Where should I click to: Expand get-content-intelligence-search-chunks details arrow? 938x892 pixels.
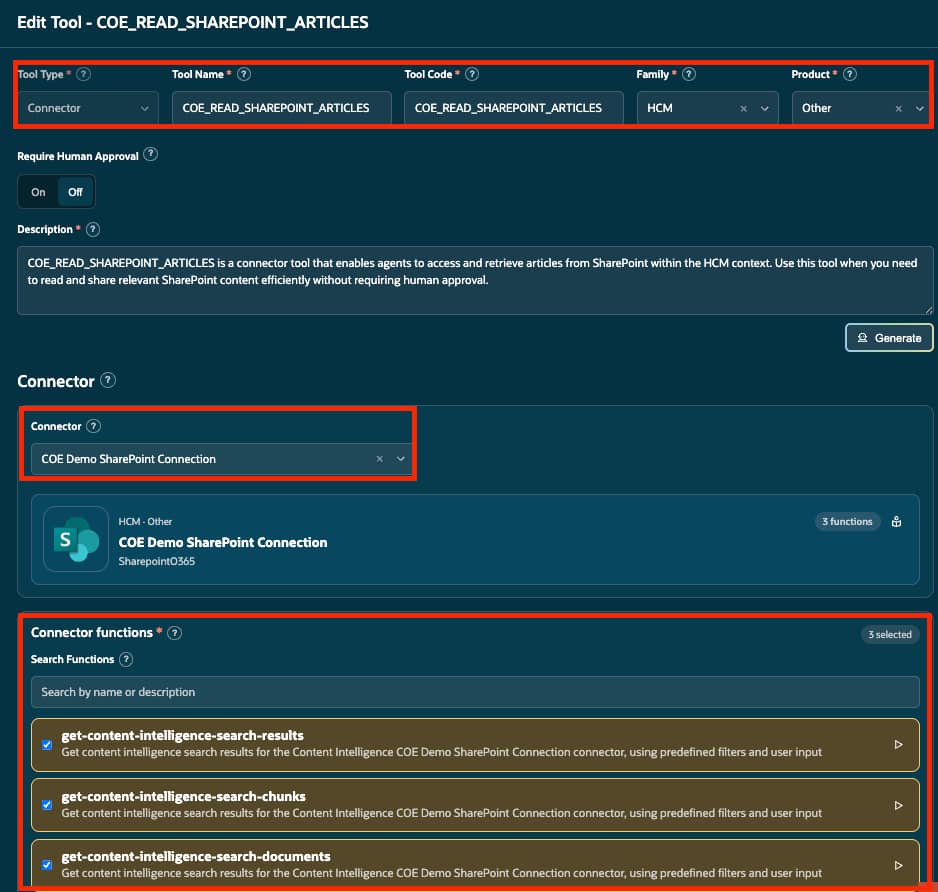pyautogui.click(x=898, y=805)
